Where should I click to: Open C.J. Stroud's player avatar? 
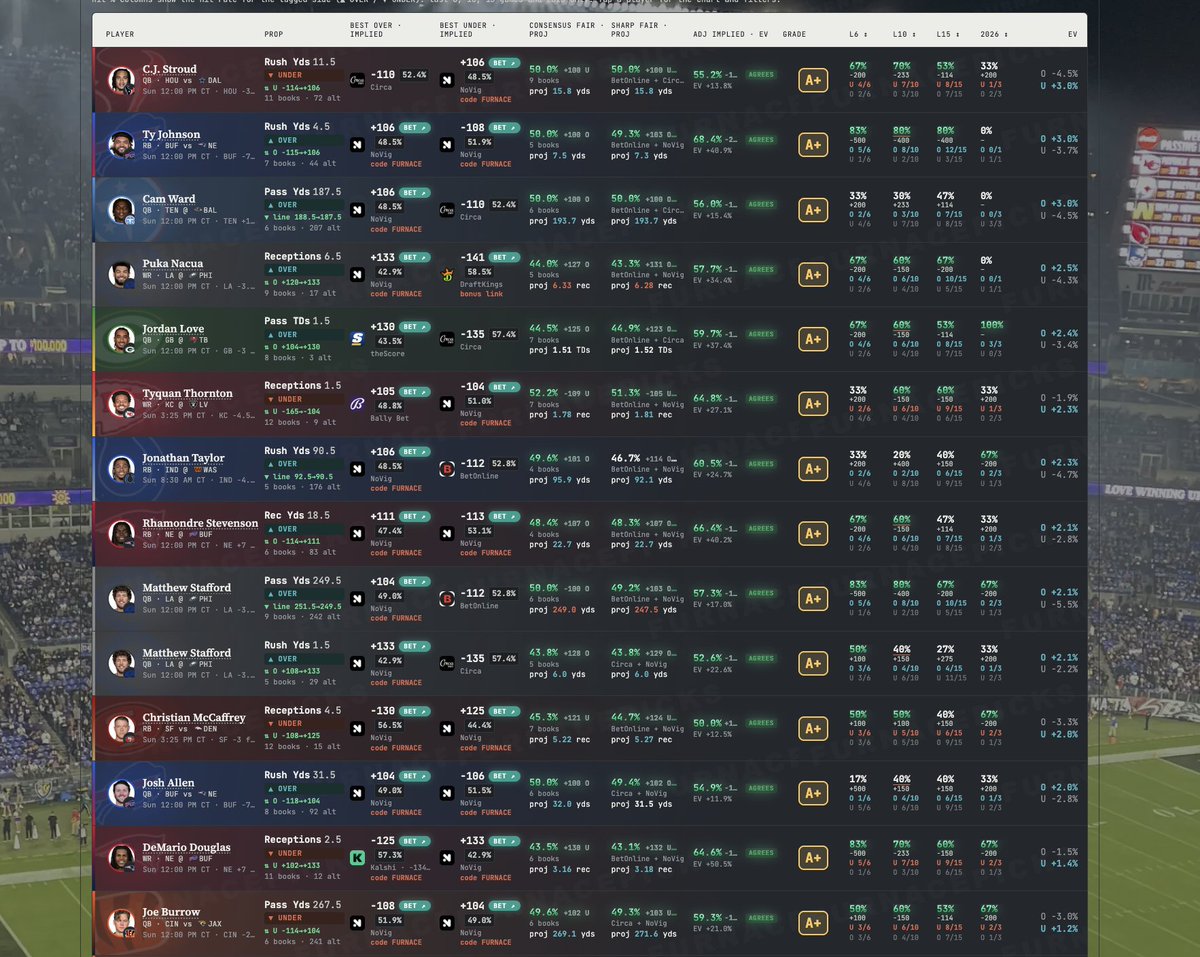click(x=121, y=81)
